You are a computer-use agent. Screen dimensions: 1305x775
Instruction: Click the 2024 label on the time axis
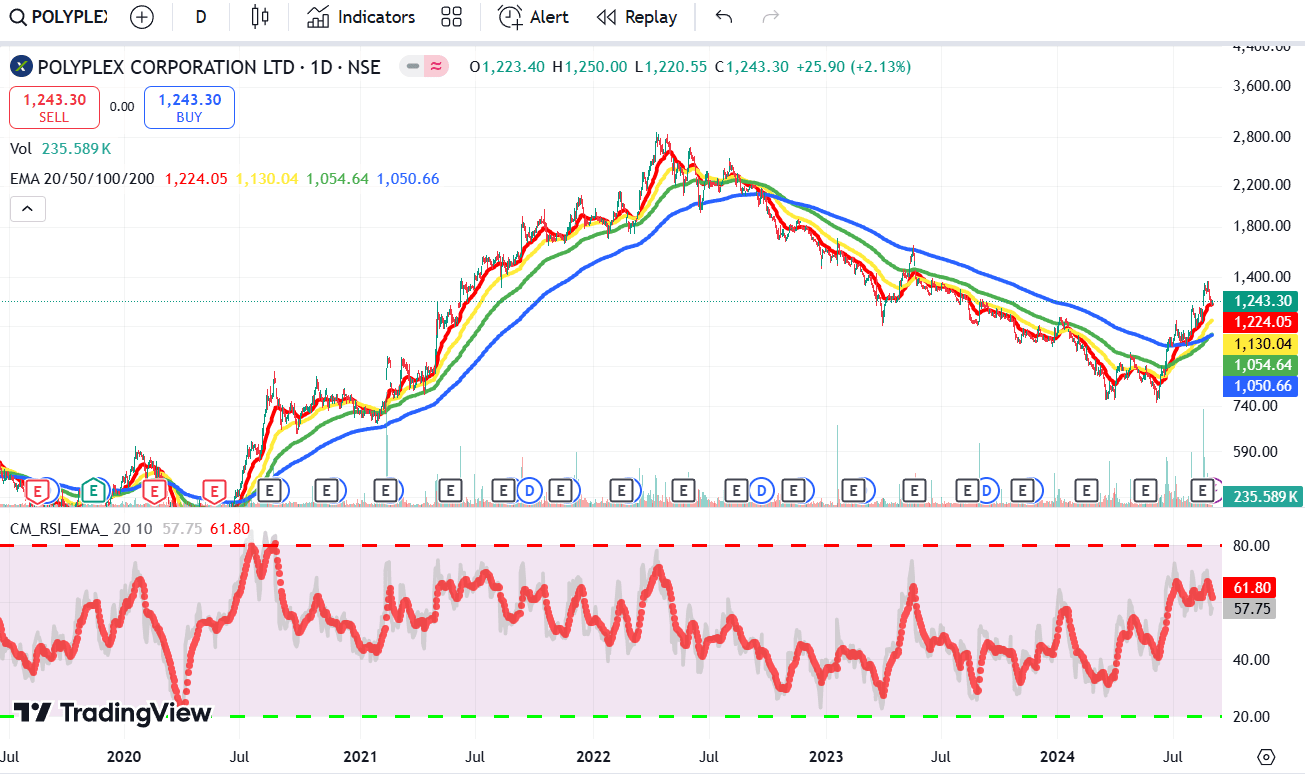1058,757
